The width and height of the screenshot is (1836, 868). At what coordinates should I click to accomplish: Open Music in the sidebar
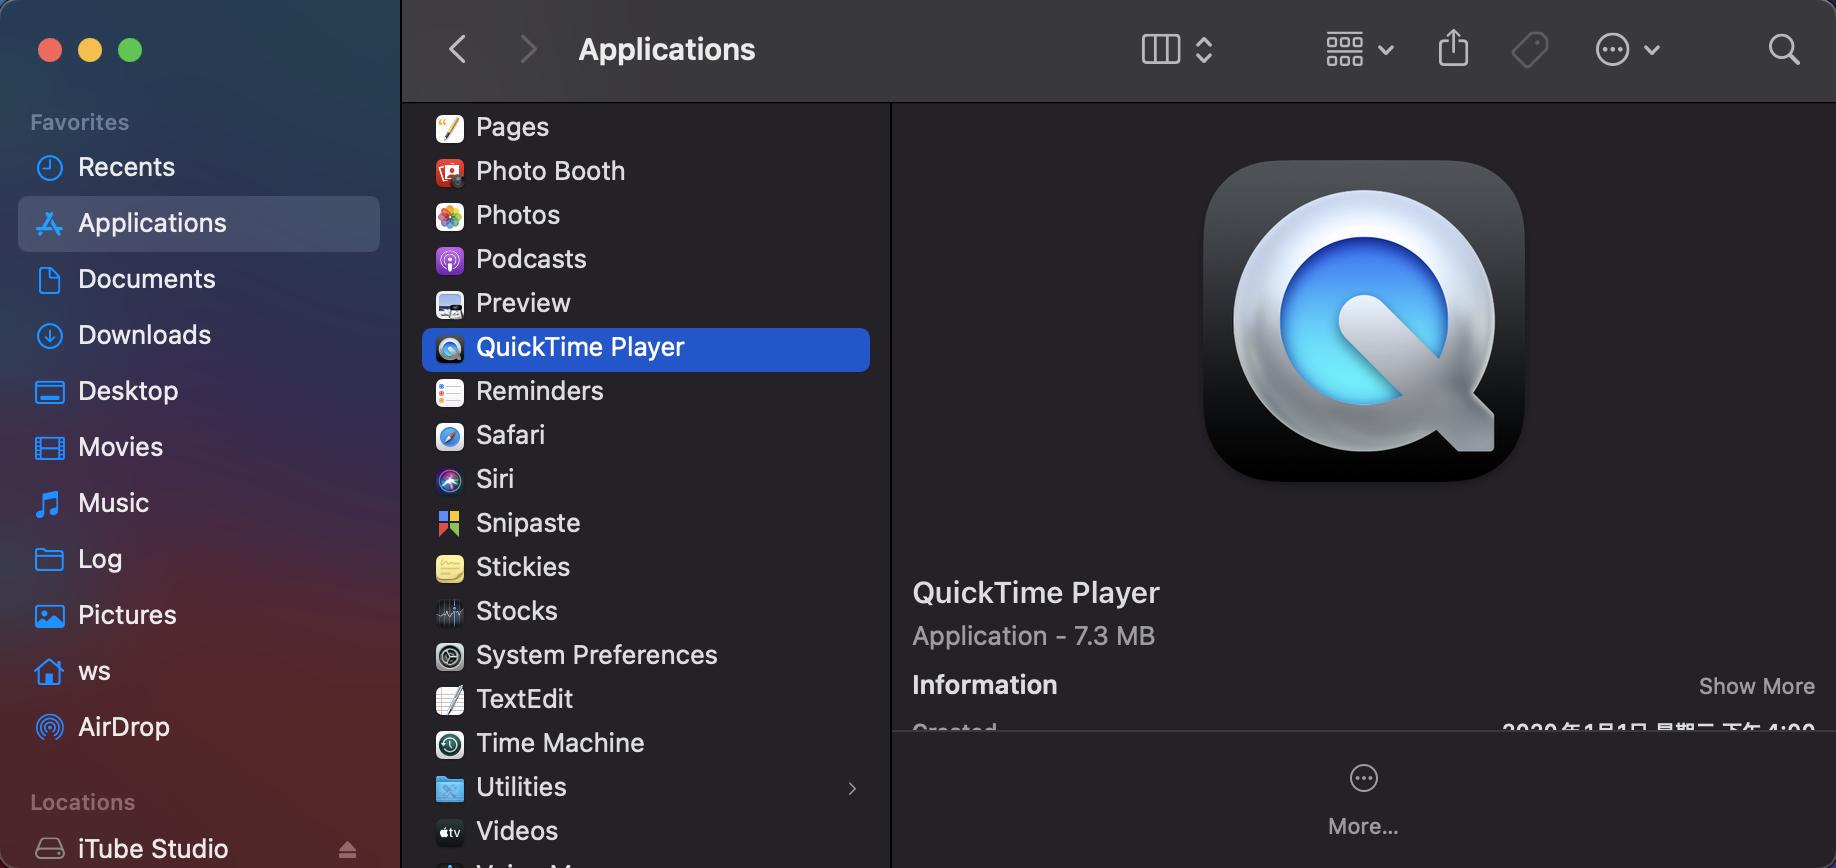(199, 503)
